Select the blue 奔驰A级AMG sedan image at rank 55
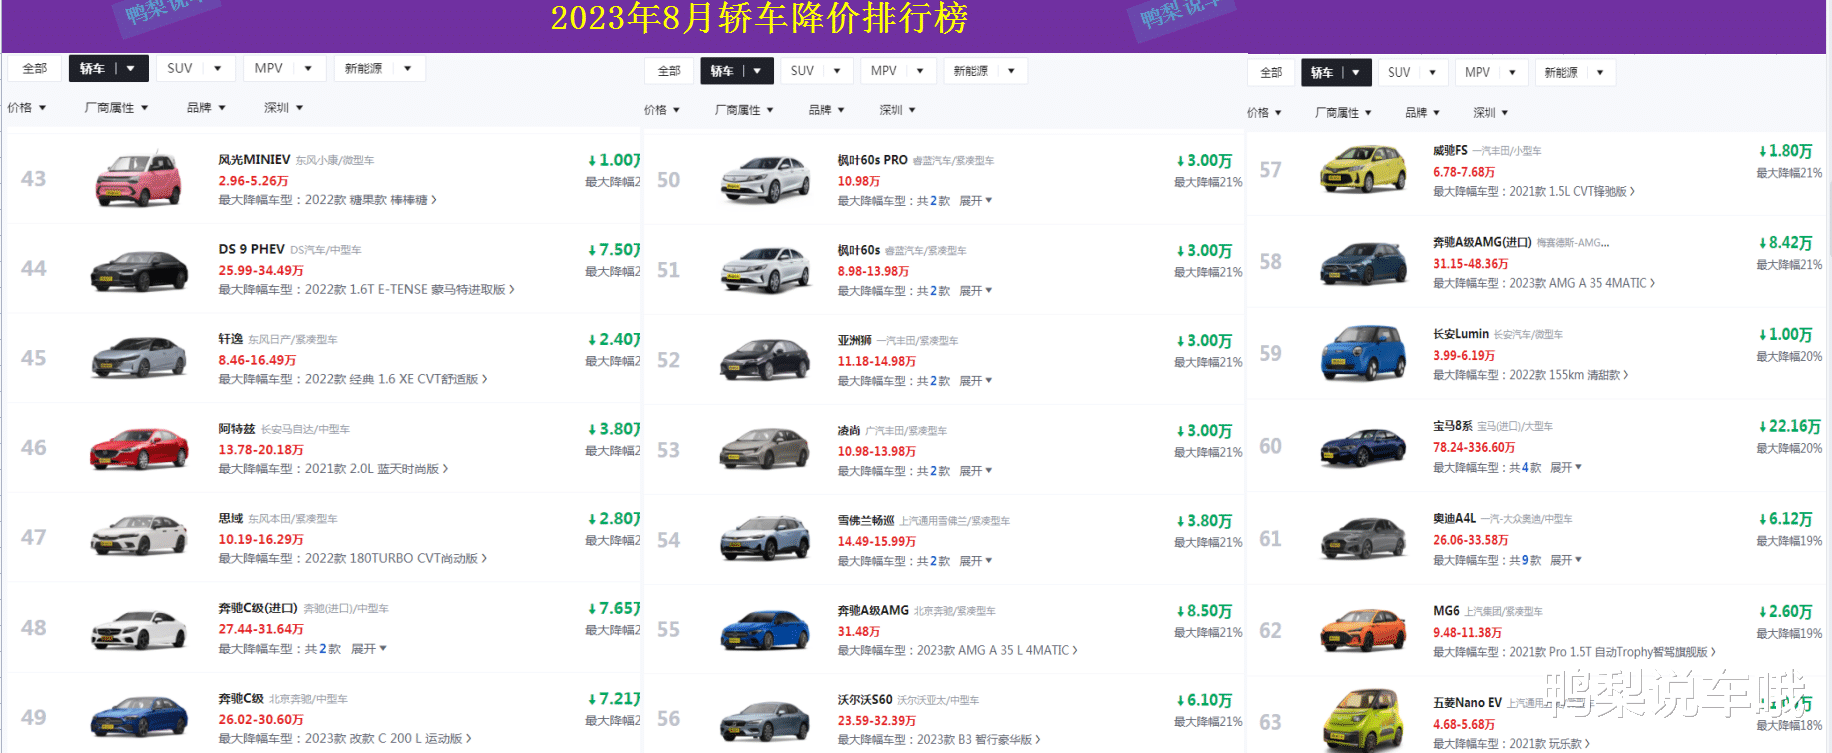This screenshot has width=1832, height=753. 765,630
